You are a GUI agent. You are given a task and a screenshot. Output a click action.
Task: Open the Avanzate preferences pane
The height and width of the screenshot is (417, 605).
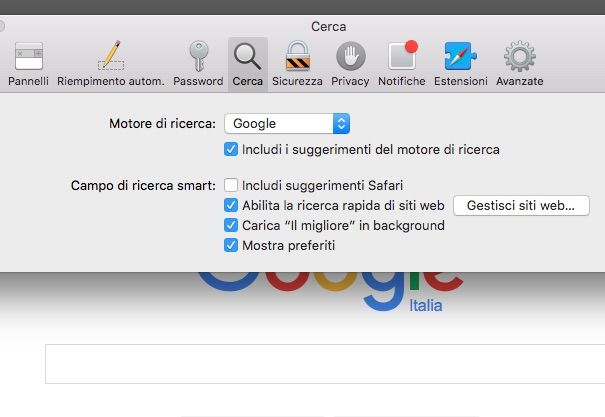coord(520,64)
